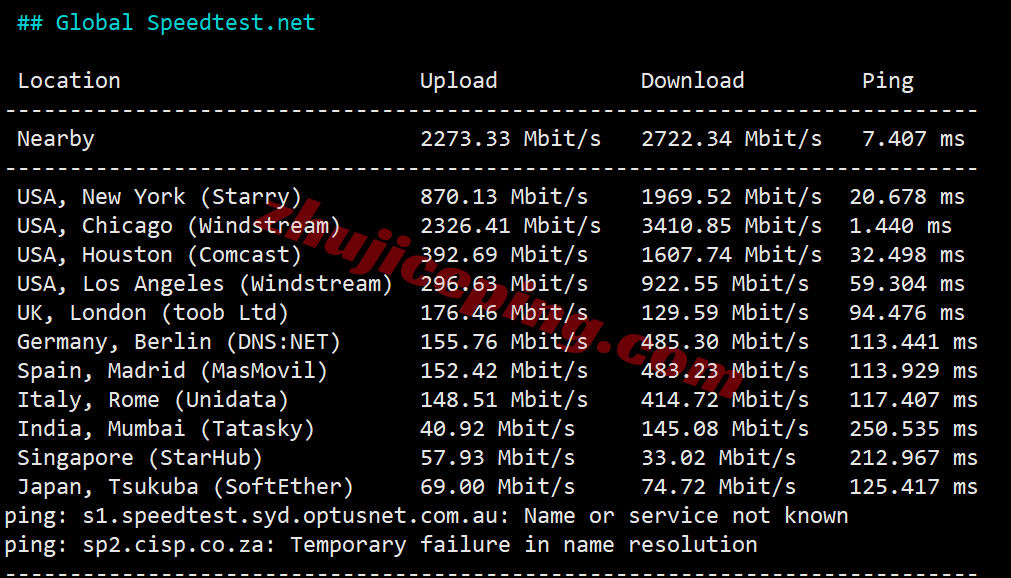Screen dimensions: 1011x578
Task: Click Berlin ping 113.441 ms
Action: (x=914, y=342)
